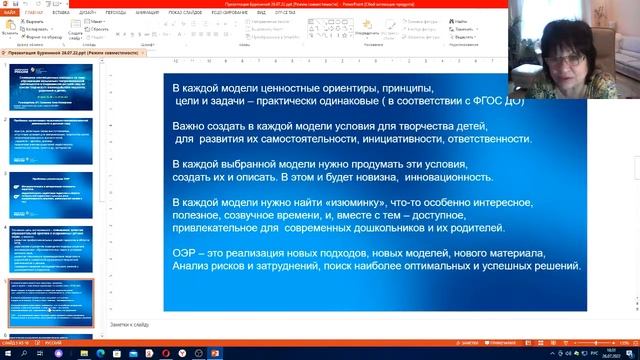The height and width of the screenshot is (360, 640).
Task: Open Yandex Browser from the taskbar
Action: click(x=182, y=353)
